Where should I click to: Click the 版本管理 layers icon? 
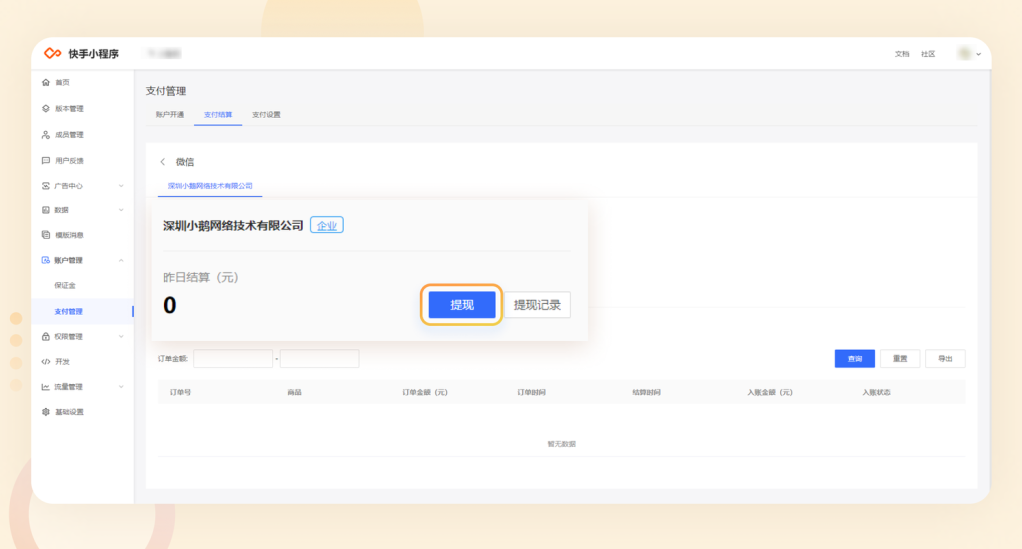pyautogui.click(x=46, y=109)
